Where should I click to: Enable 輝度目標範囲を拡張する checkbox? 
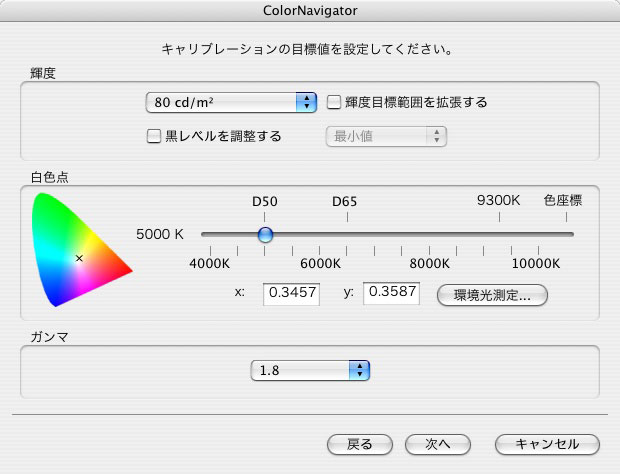click(x=334, y=102)
